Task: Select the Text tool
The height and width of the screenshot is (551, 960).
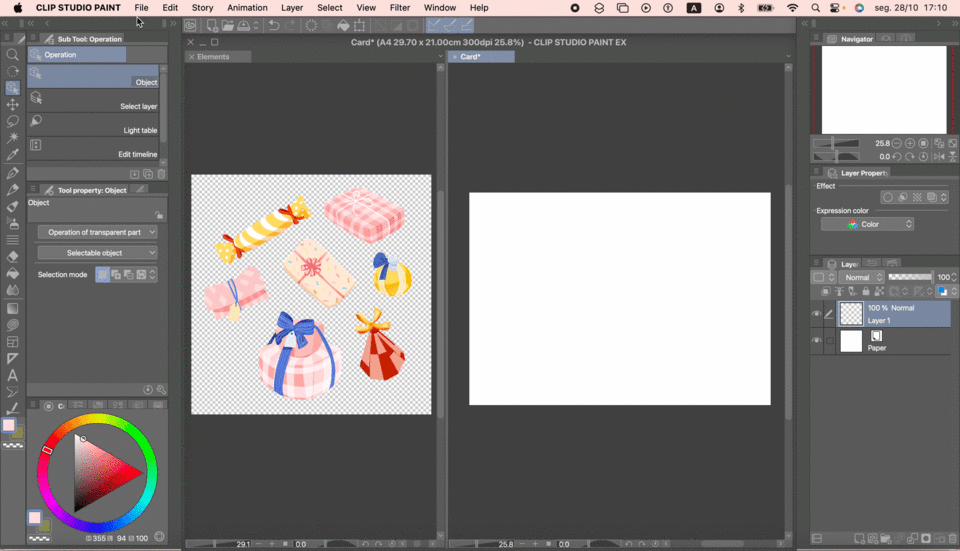Action: [12, 375]
